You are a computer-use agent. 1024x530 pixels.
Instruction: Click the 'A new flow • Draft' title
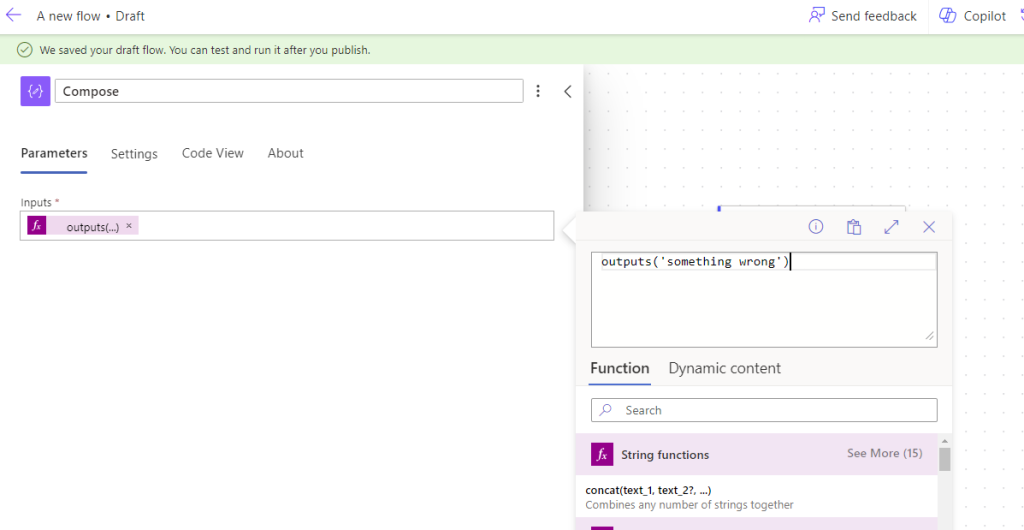pos(91,16)
